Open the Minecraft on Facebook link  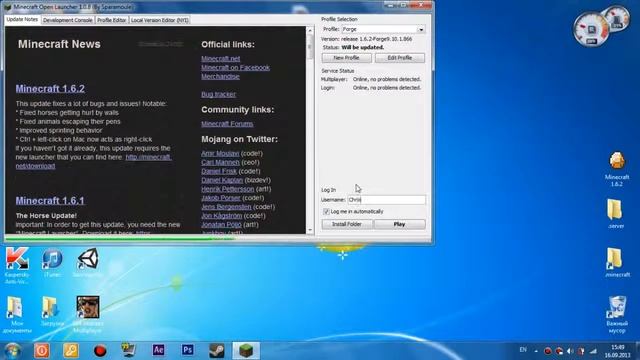pyautogui.click(x=235, y=67)
